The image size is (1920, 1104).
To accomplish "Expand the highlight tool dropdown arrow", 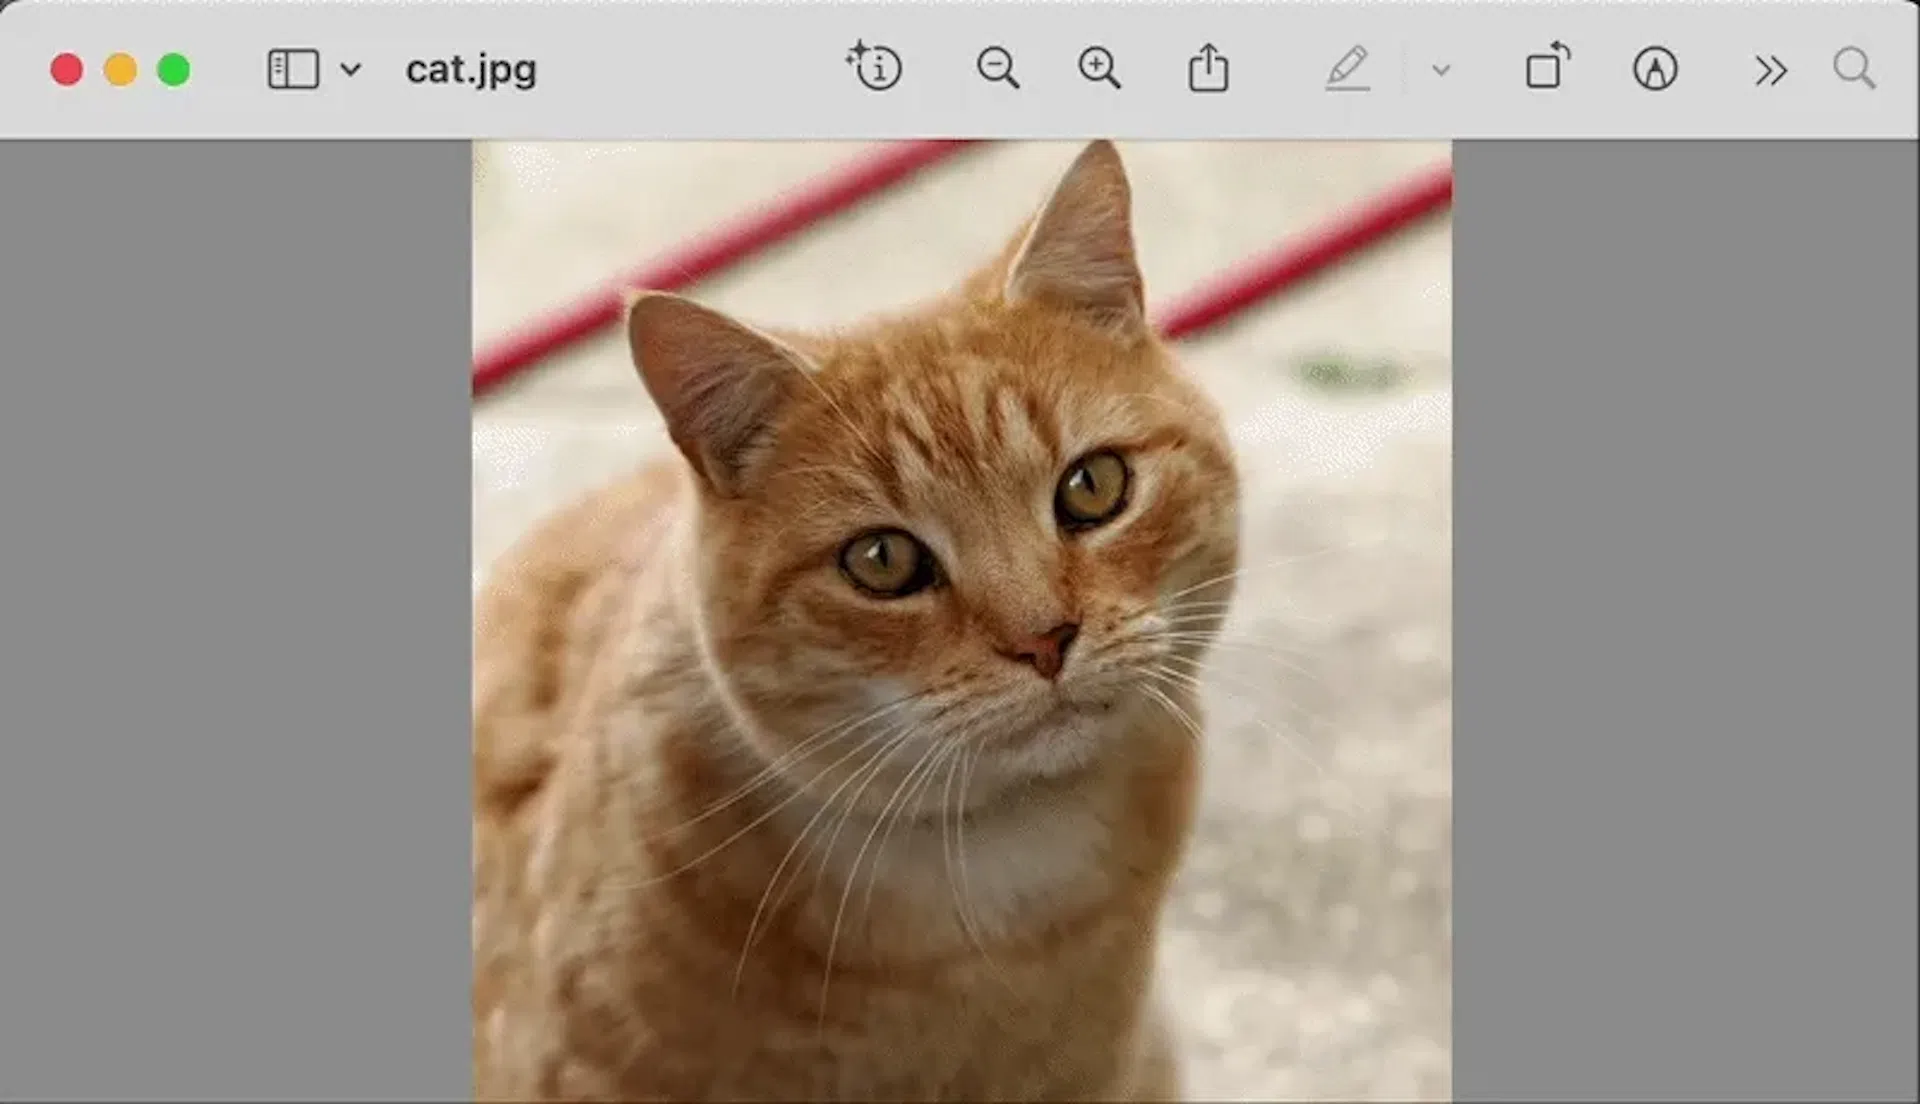I will point(1440,70).
